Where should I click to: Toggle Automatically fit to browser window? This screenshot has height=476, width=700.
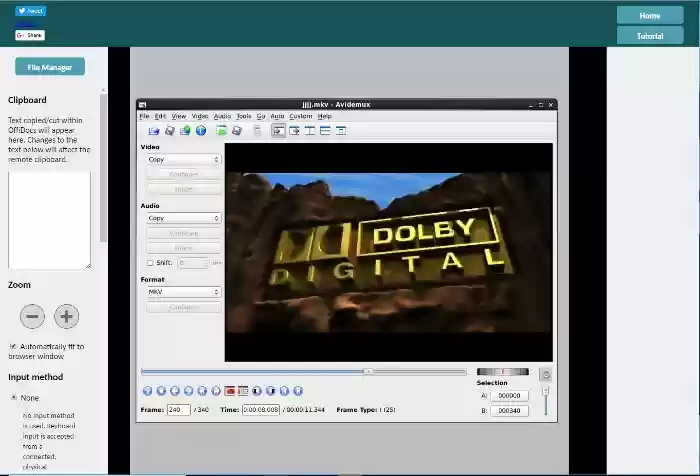[x=13, y=346]
